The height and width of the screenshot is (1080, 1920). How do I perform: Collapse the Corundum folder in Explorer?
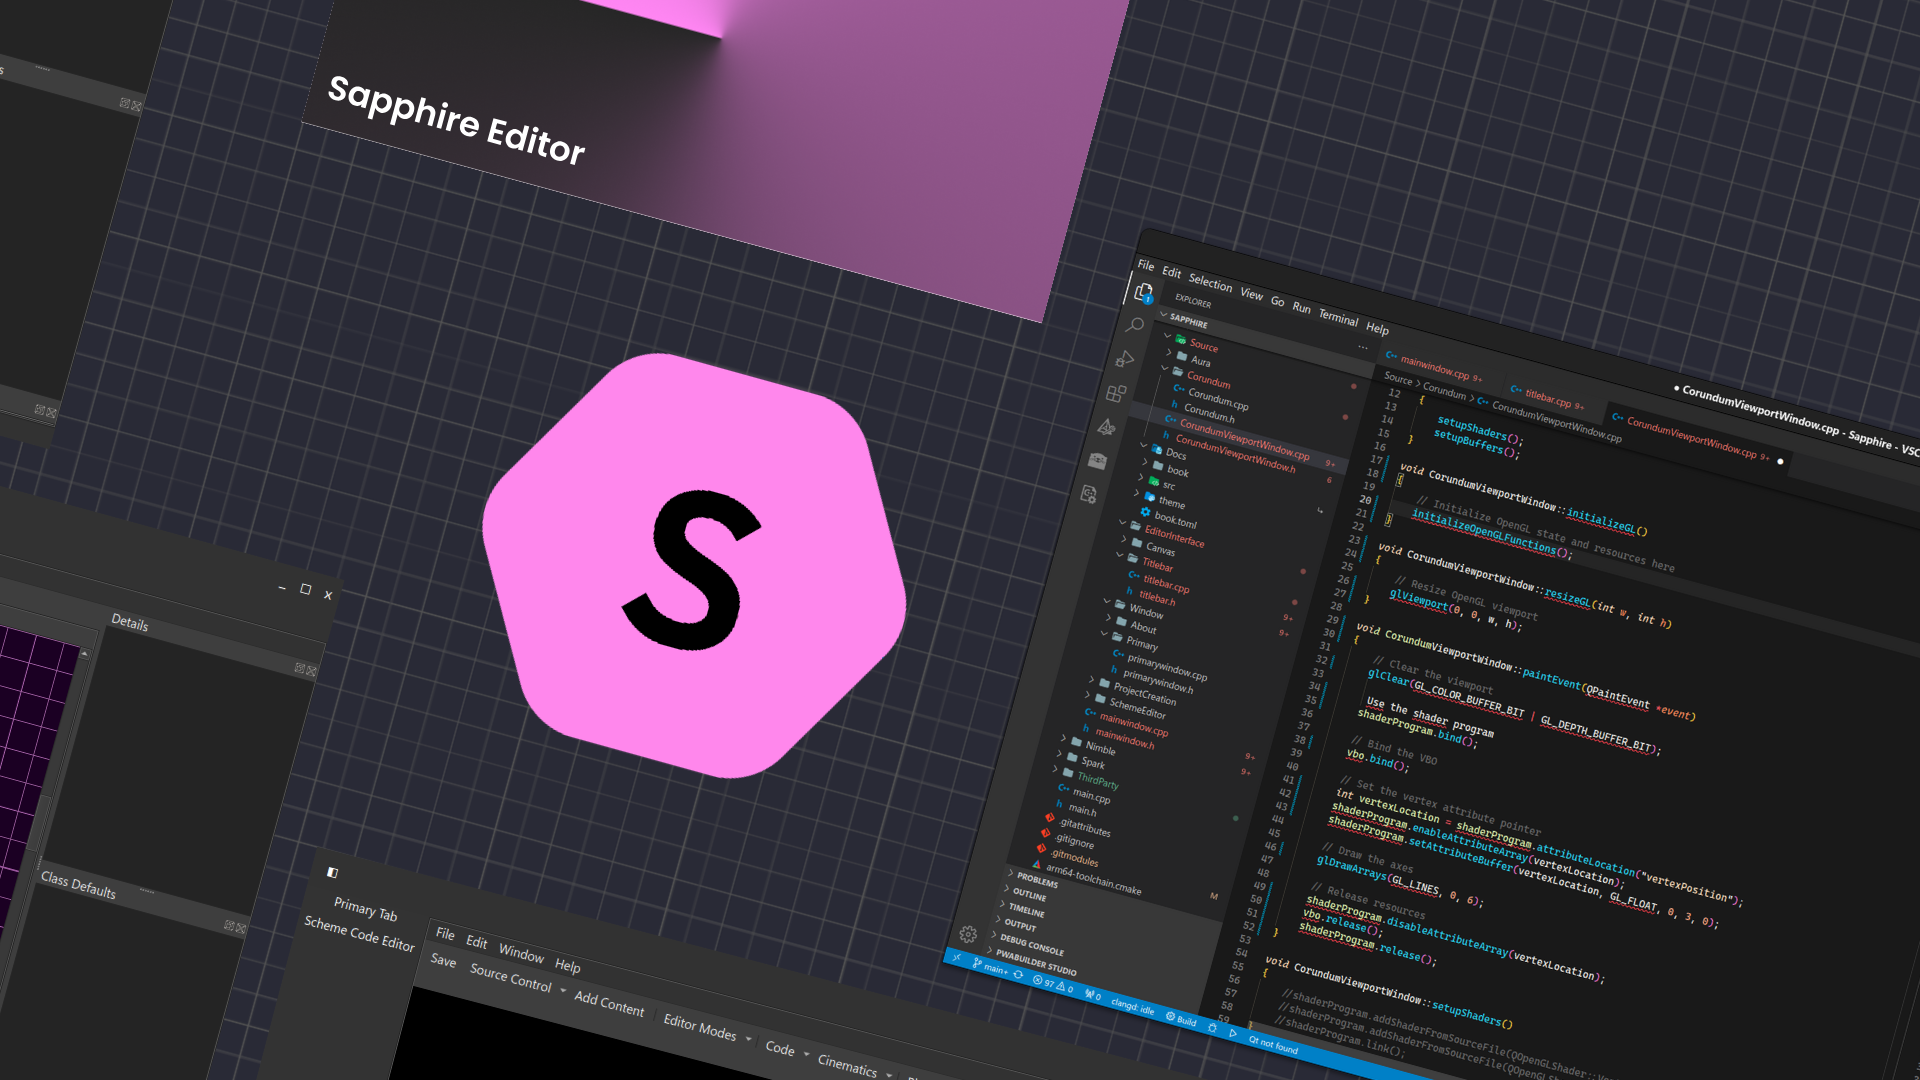point(1164,368)
